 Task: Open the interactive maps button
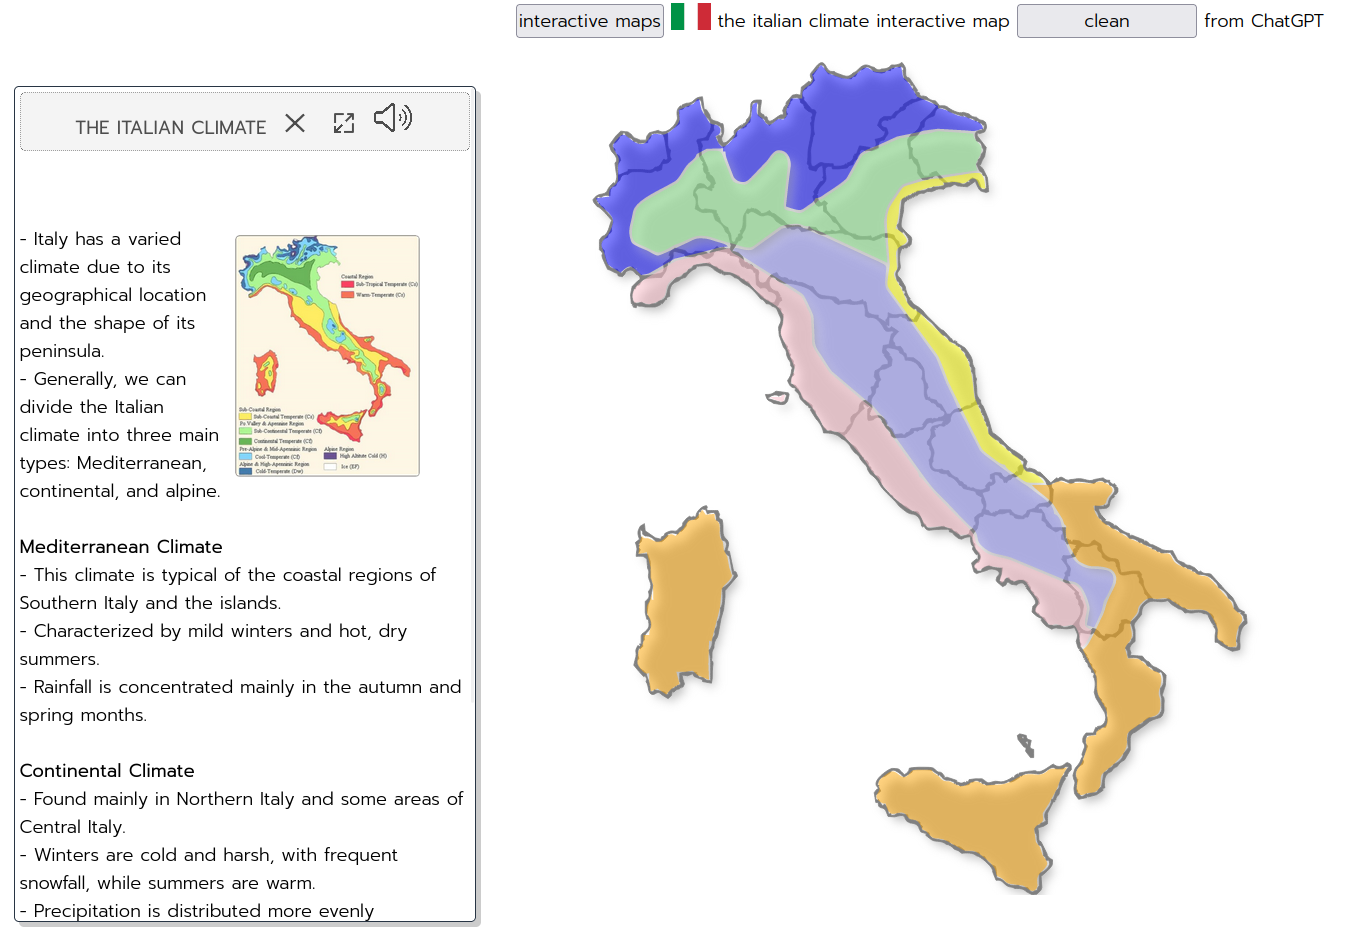tap(590, 21)
